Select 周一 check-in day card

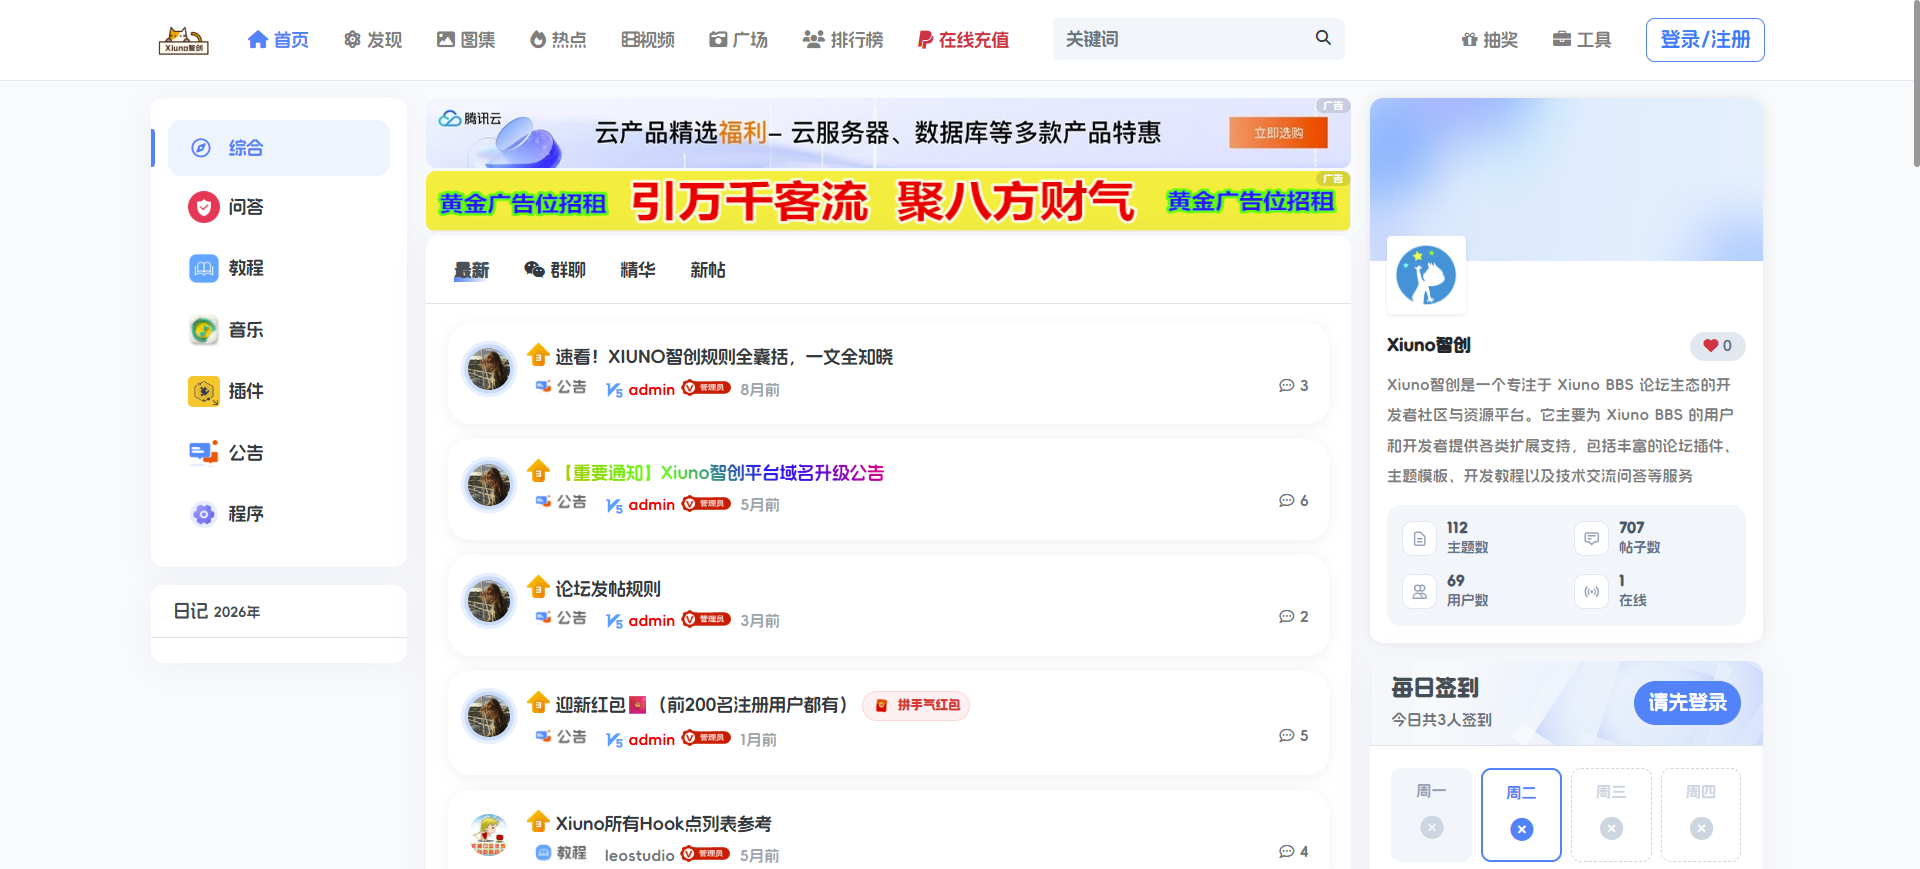click(1431, 814)
